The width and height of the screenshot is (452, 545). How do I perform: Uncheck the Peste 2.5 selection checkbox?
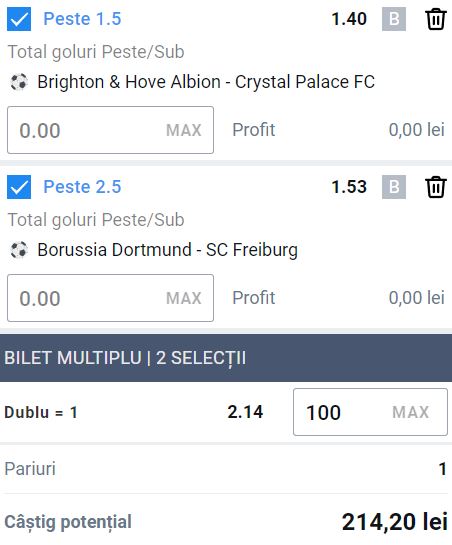click(x=19, y=187)
